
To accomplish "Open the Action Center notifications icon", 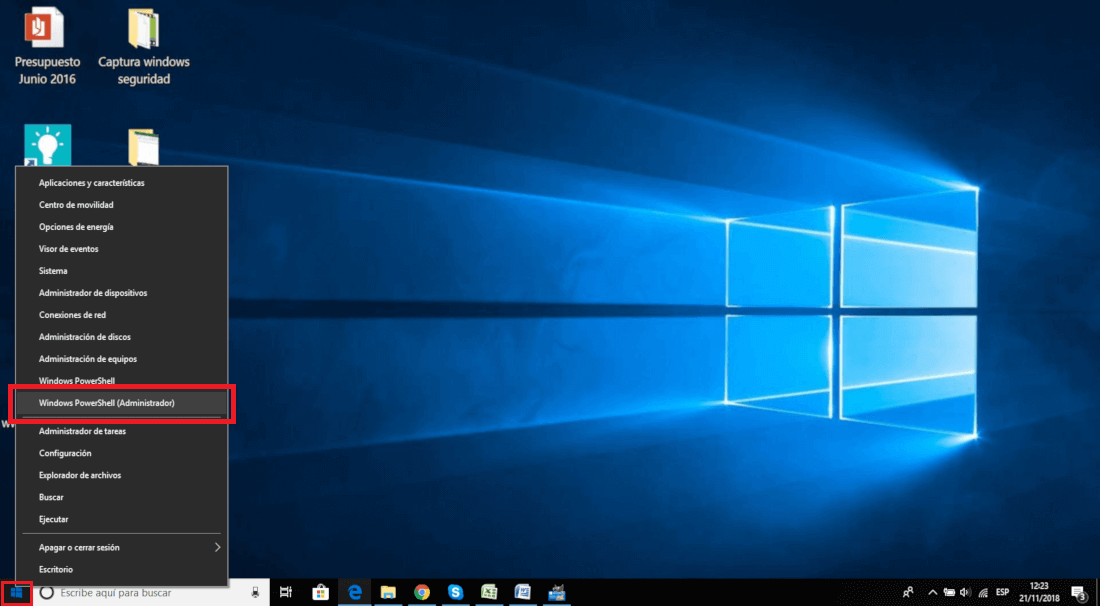I will tap(1078, 593).
